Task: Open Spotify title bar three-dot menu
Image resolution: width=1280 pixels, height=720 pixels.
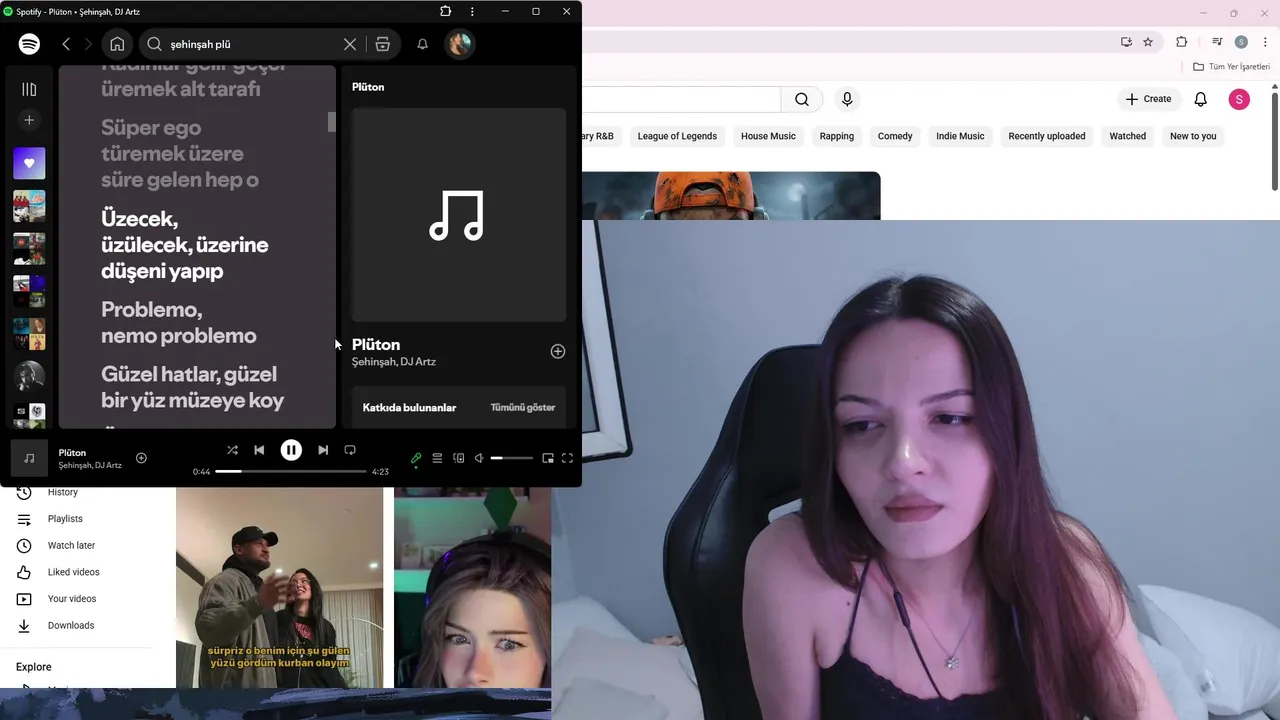Action: tap(472, 11)
